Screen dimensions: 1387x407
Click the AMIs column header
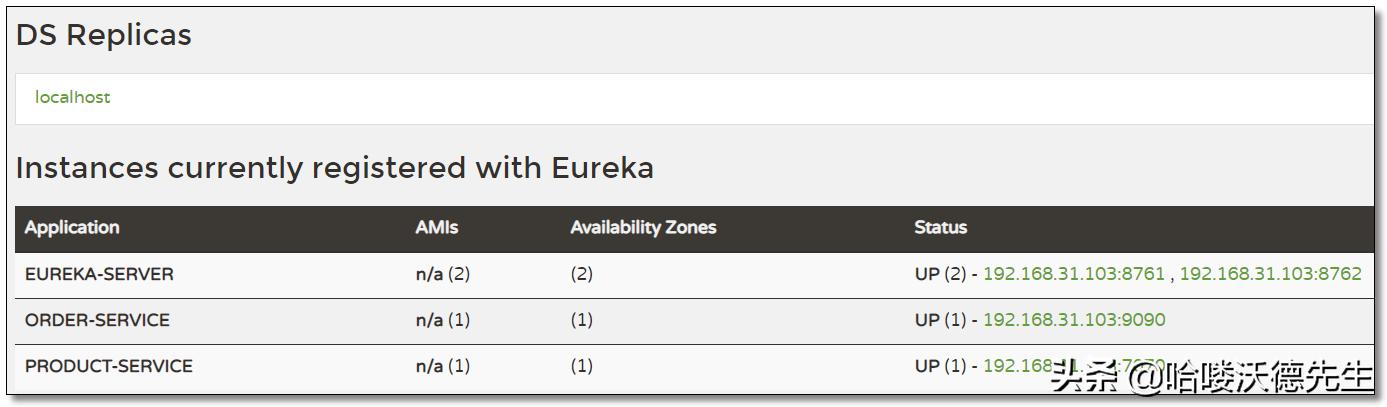(437, 228)
